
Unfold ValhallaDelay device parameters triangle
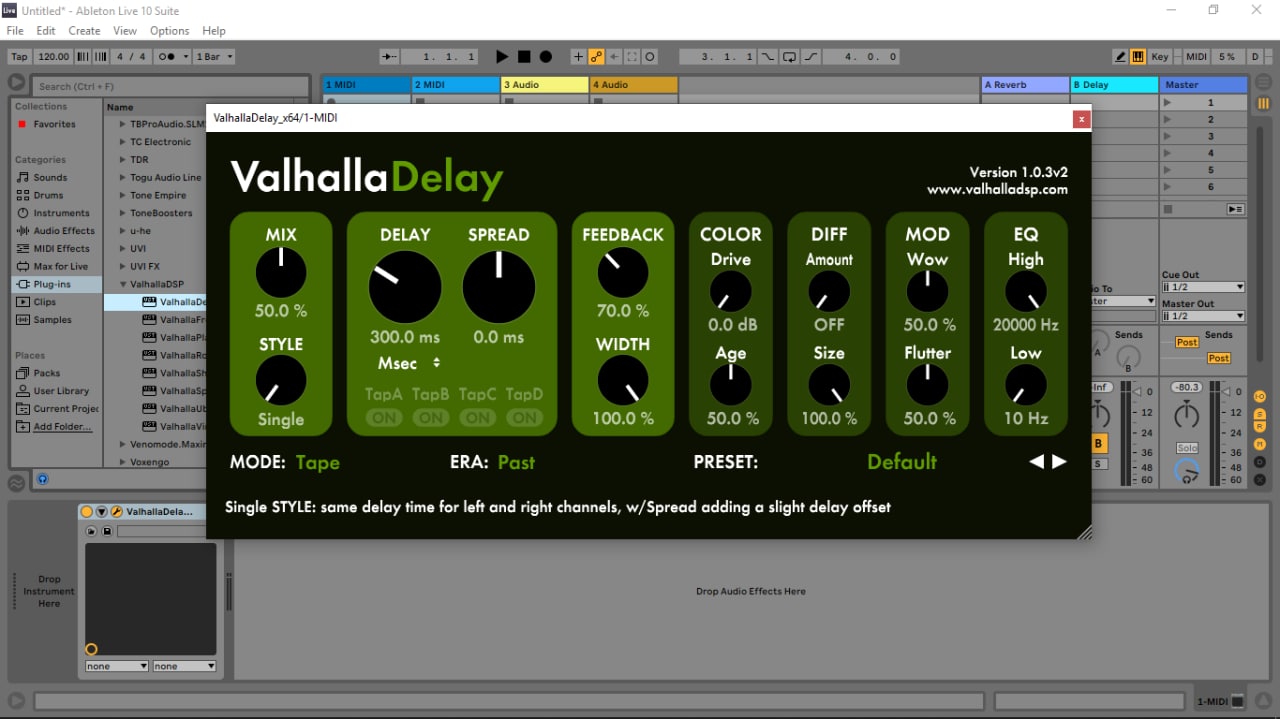click(101, 511)
